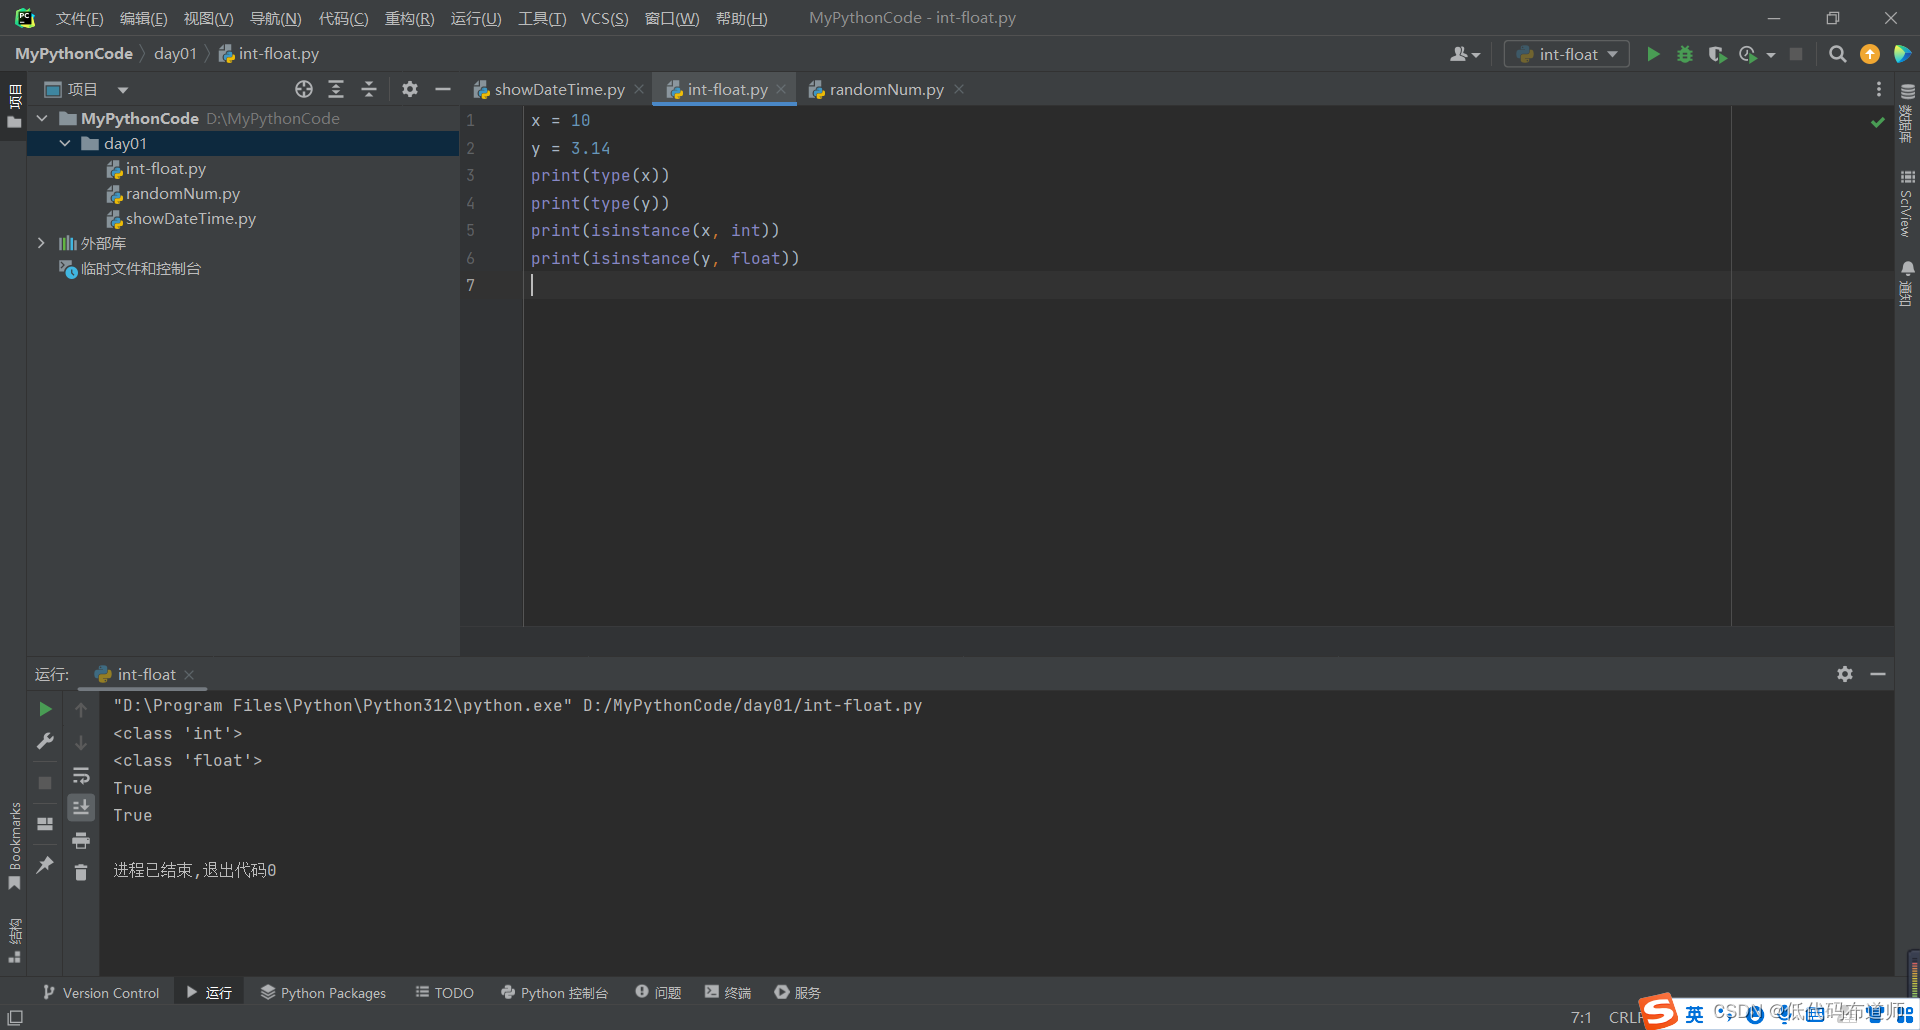This screenshot has width=1920, height=1030.
Task: Open the int-float run configuration dropdown
Action: (1566, 54)
